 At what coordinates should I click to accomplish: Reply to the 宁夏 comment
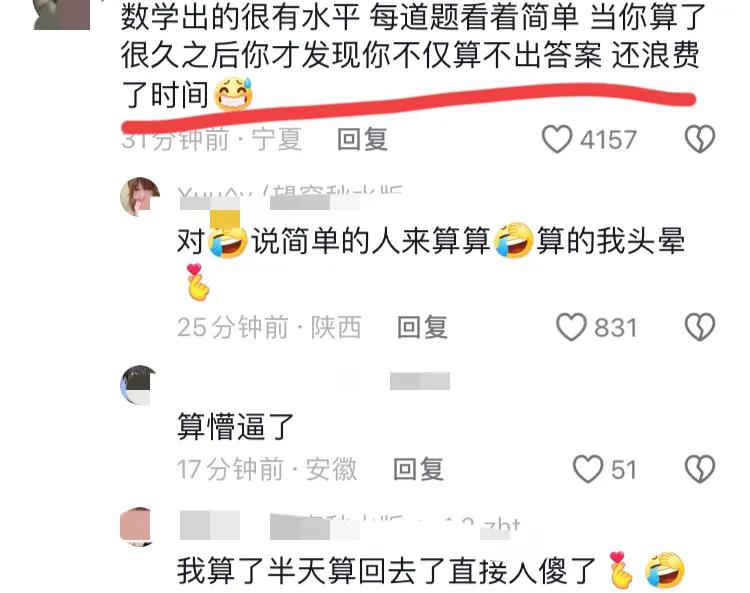coord(362,139)
